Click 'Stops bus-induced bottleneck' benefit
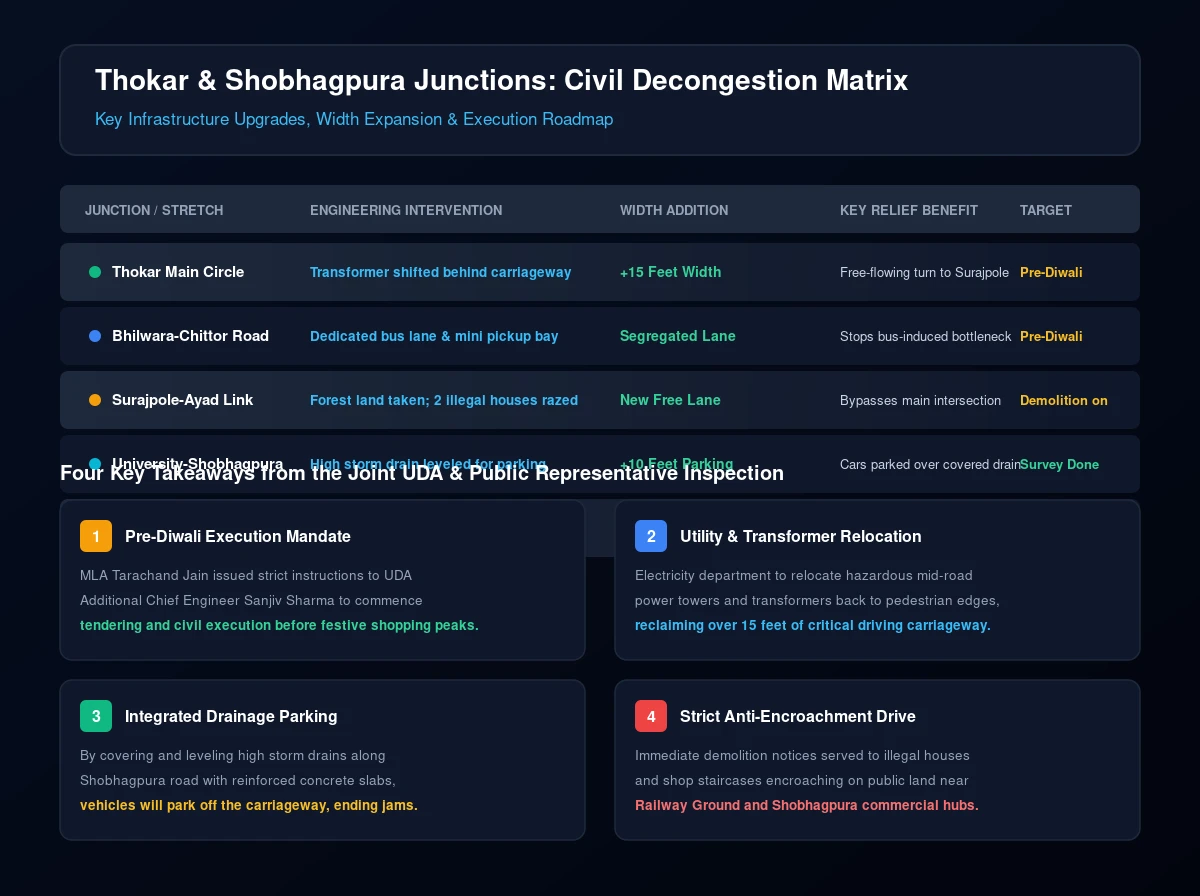Screen dimensions: 1200x896 pos(926,336)
